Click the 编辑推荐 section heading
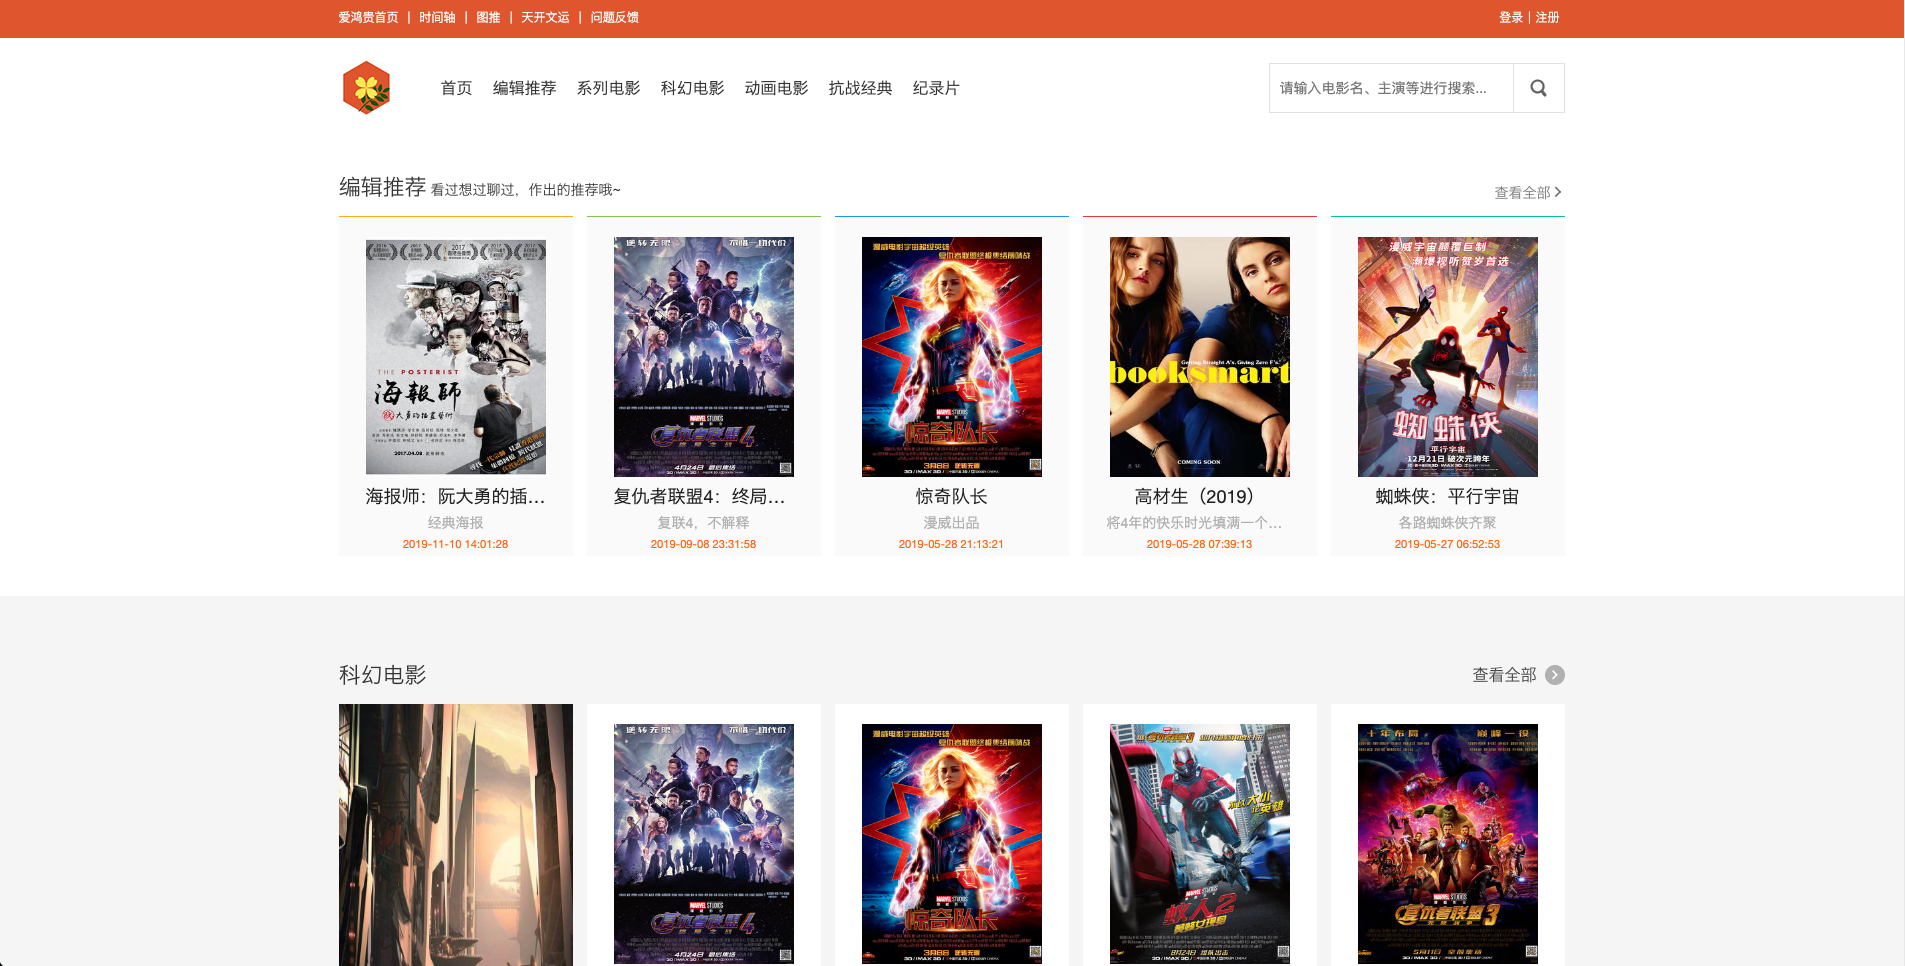Screen dimensions: 1905x966 click(383, 187)
